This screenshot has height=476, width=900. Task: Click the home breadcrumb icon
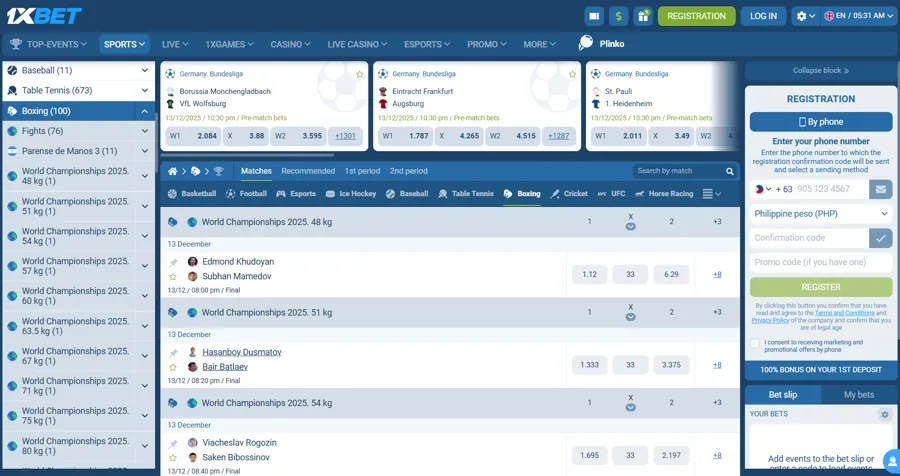coord(172,171)
